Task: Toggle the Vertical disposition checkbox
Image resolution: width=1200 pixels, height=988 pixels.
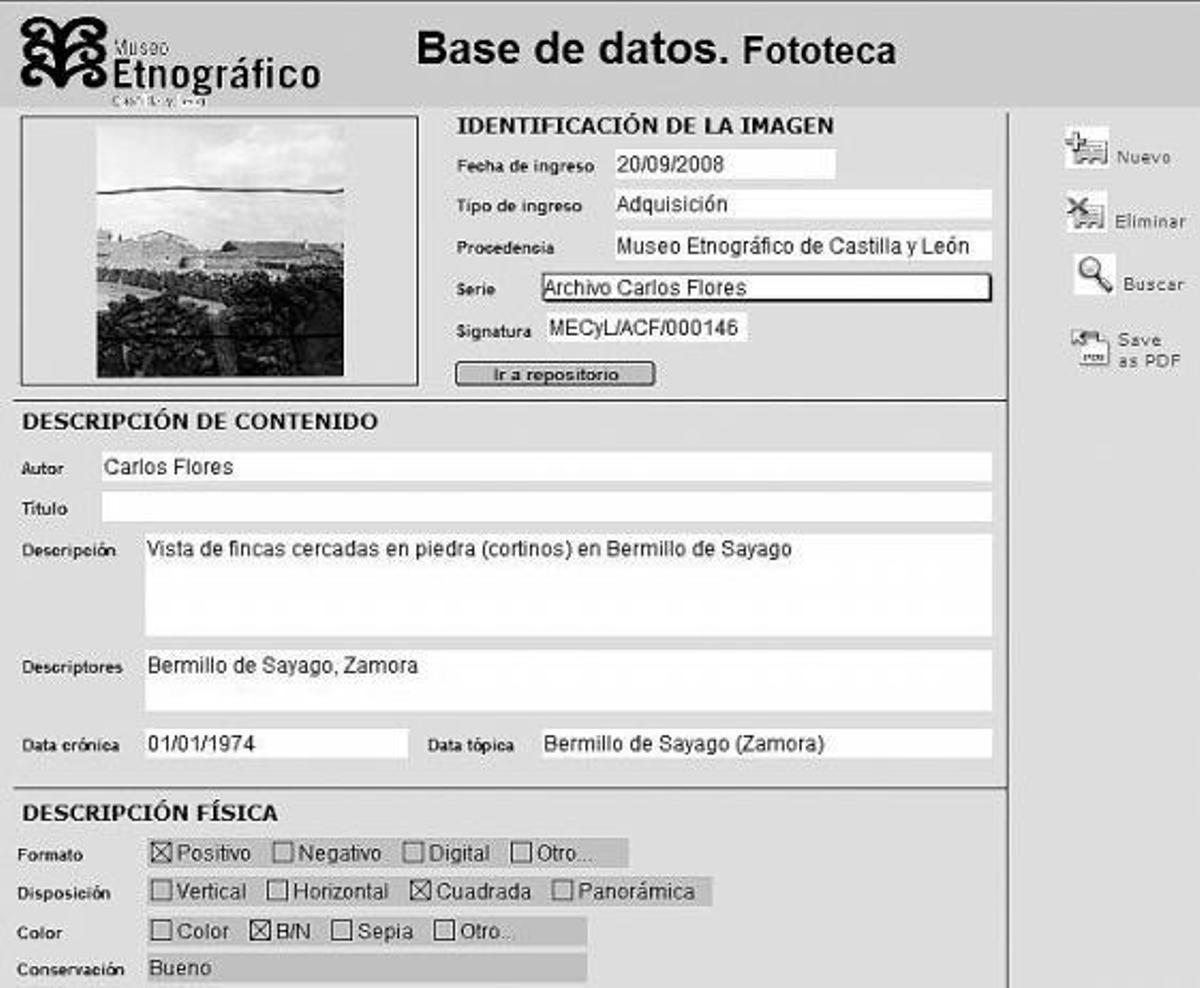Action: point(161,891)
